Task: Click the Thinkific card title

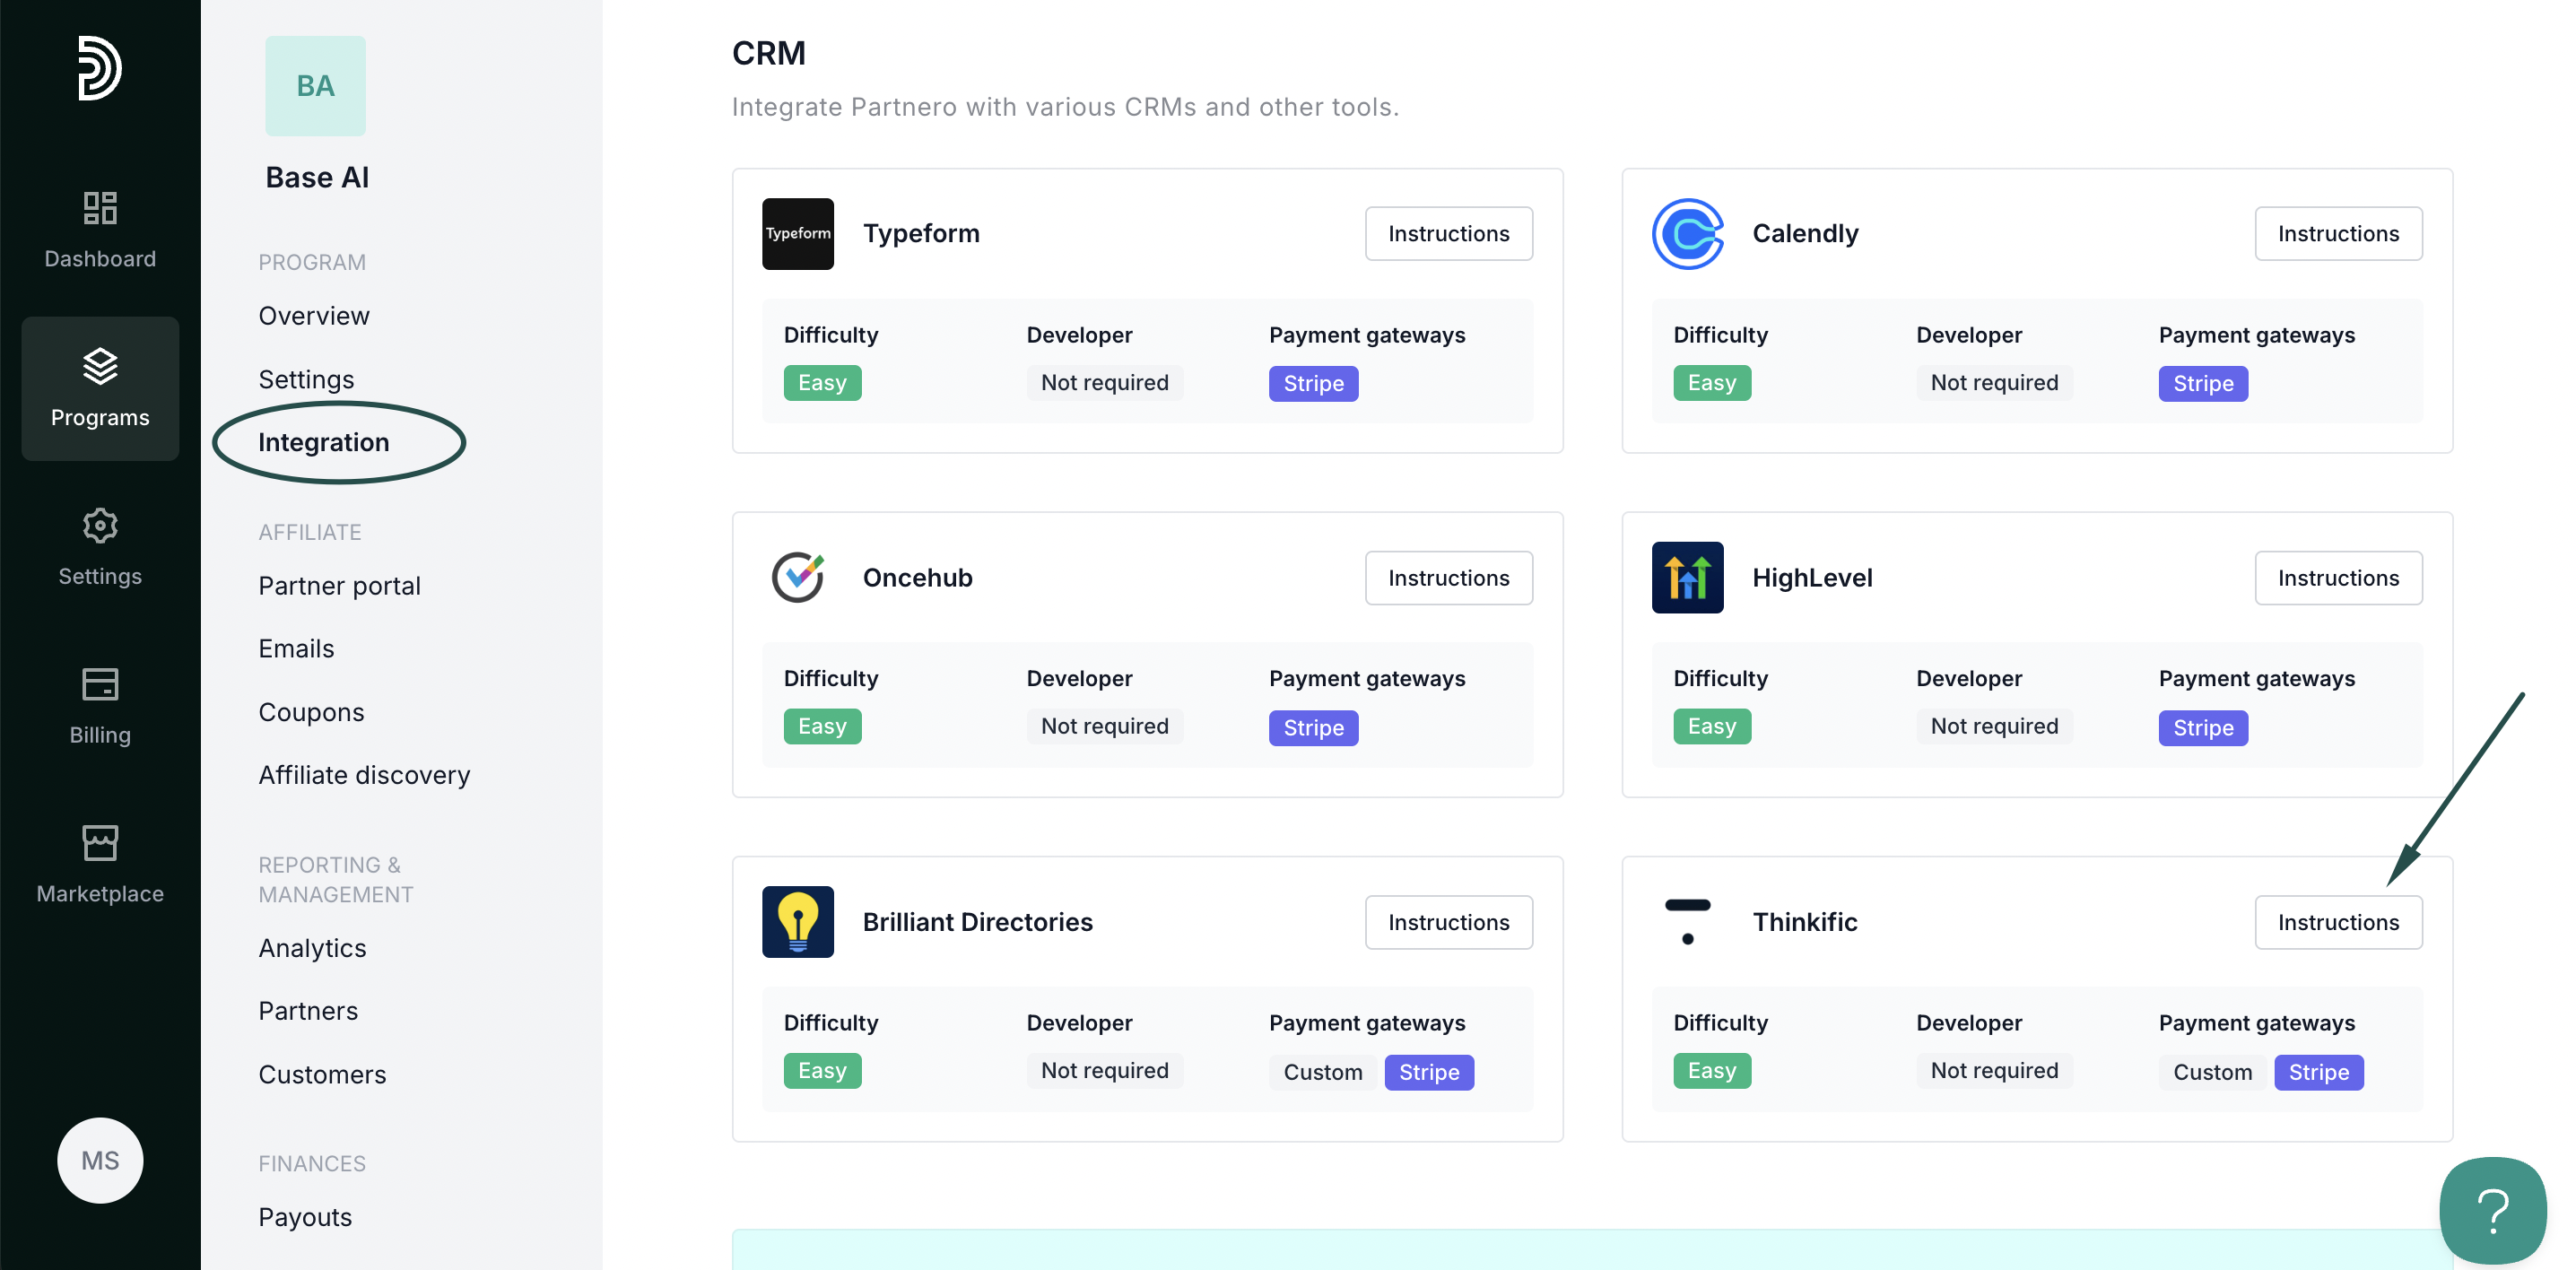Action: pyautogui.click(x=1805, y=921)
